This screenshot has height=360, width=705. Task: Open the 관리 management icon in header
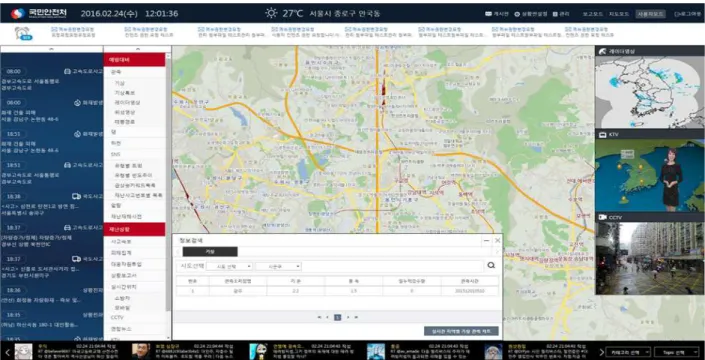tap(555, 14)
